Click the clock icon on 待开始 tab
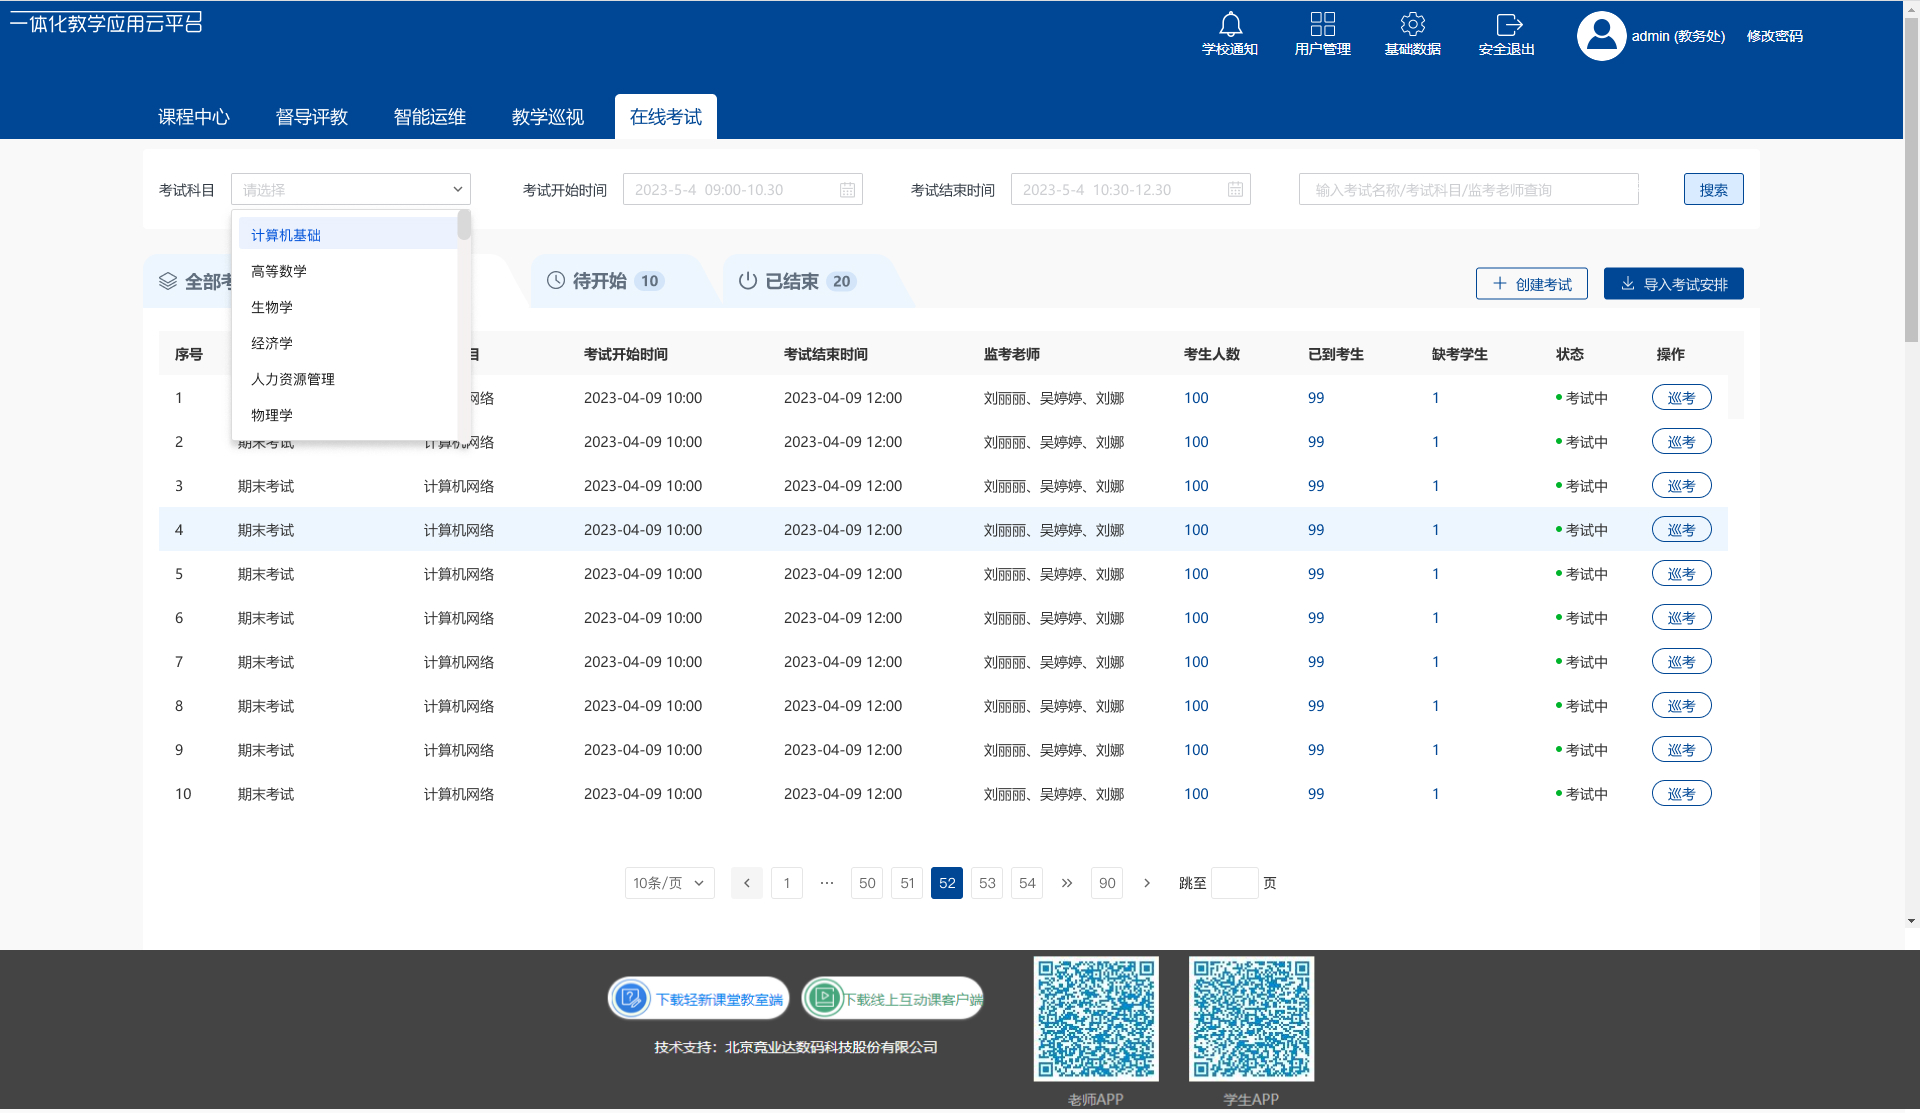The height and width of the screenshot is (1113, 1920). [x=556, y=281]
